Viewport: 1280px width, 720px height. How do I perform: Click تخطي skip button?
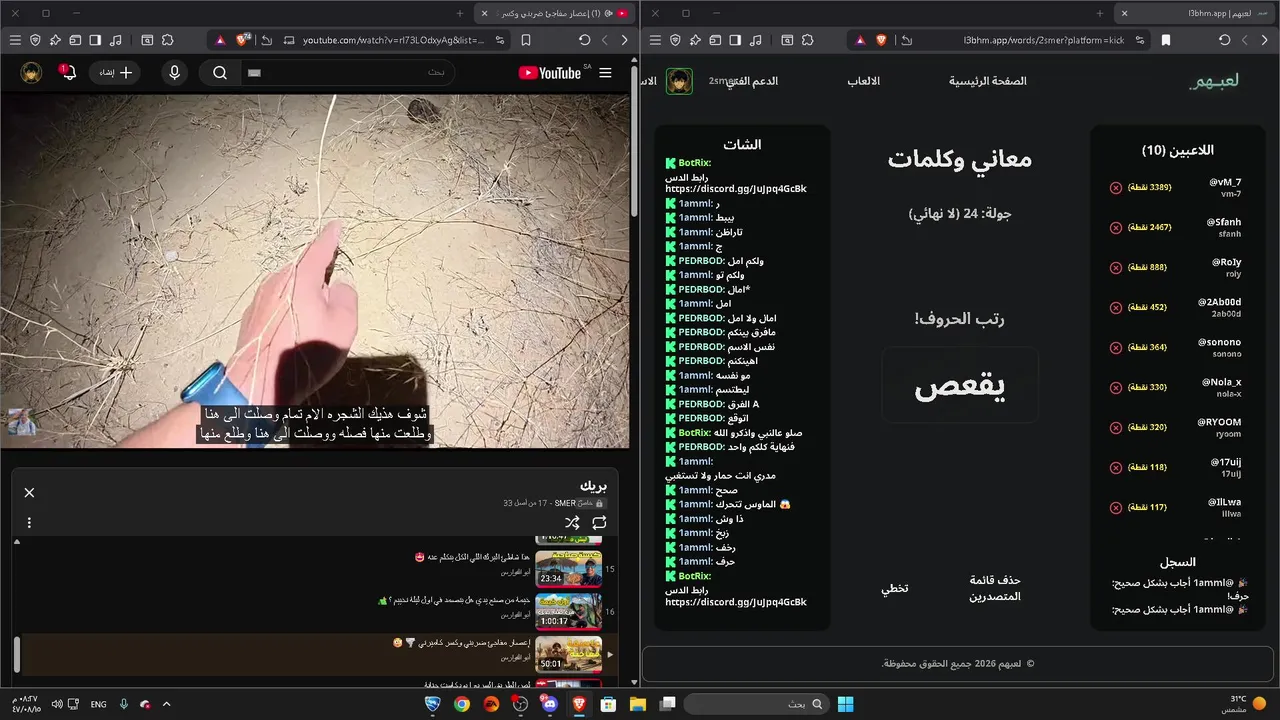(x=894, y=588)
